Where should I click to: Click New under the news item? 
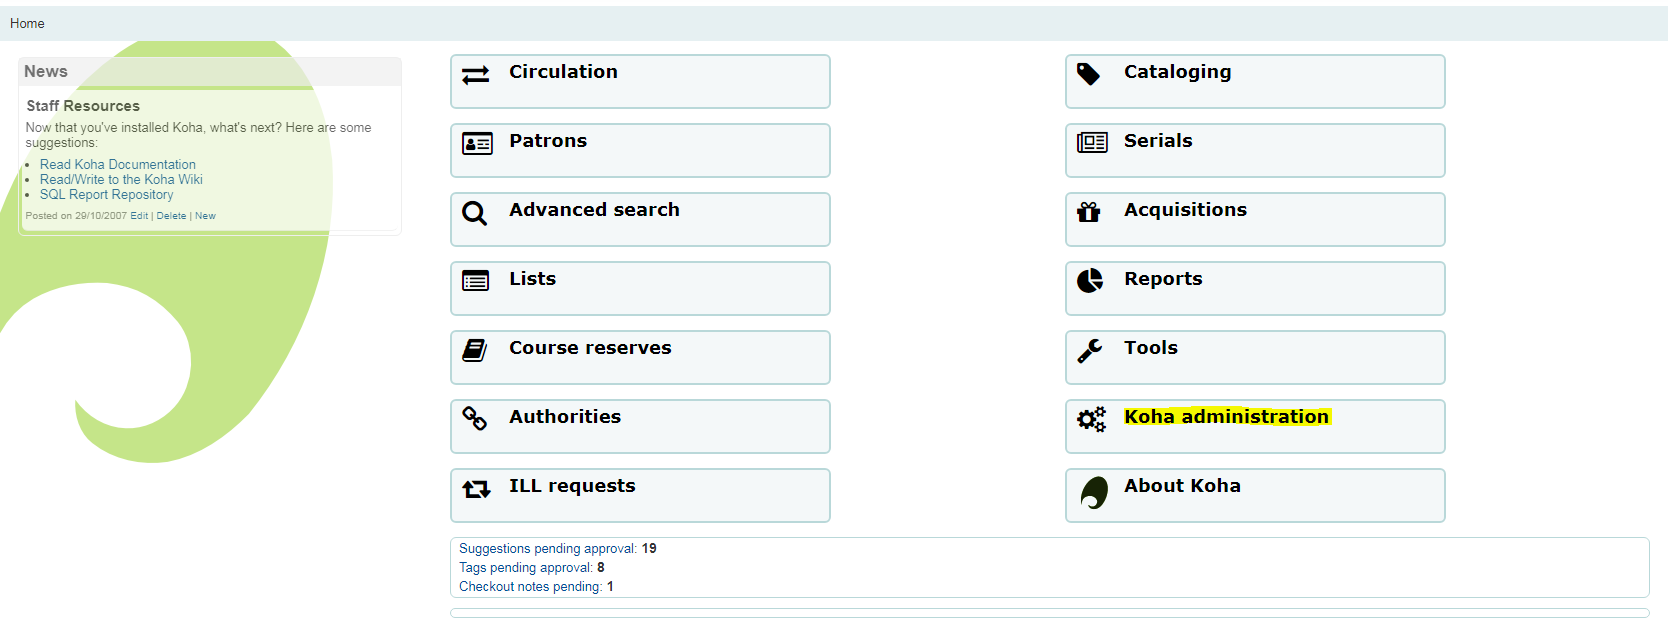[x=205, y=215]
